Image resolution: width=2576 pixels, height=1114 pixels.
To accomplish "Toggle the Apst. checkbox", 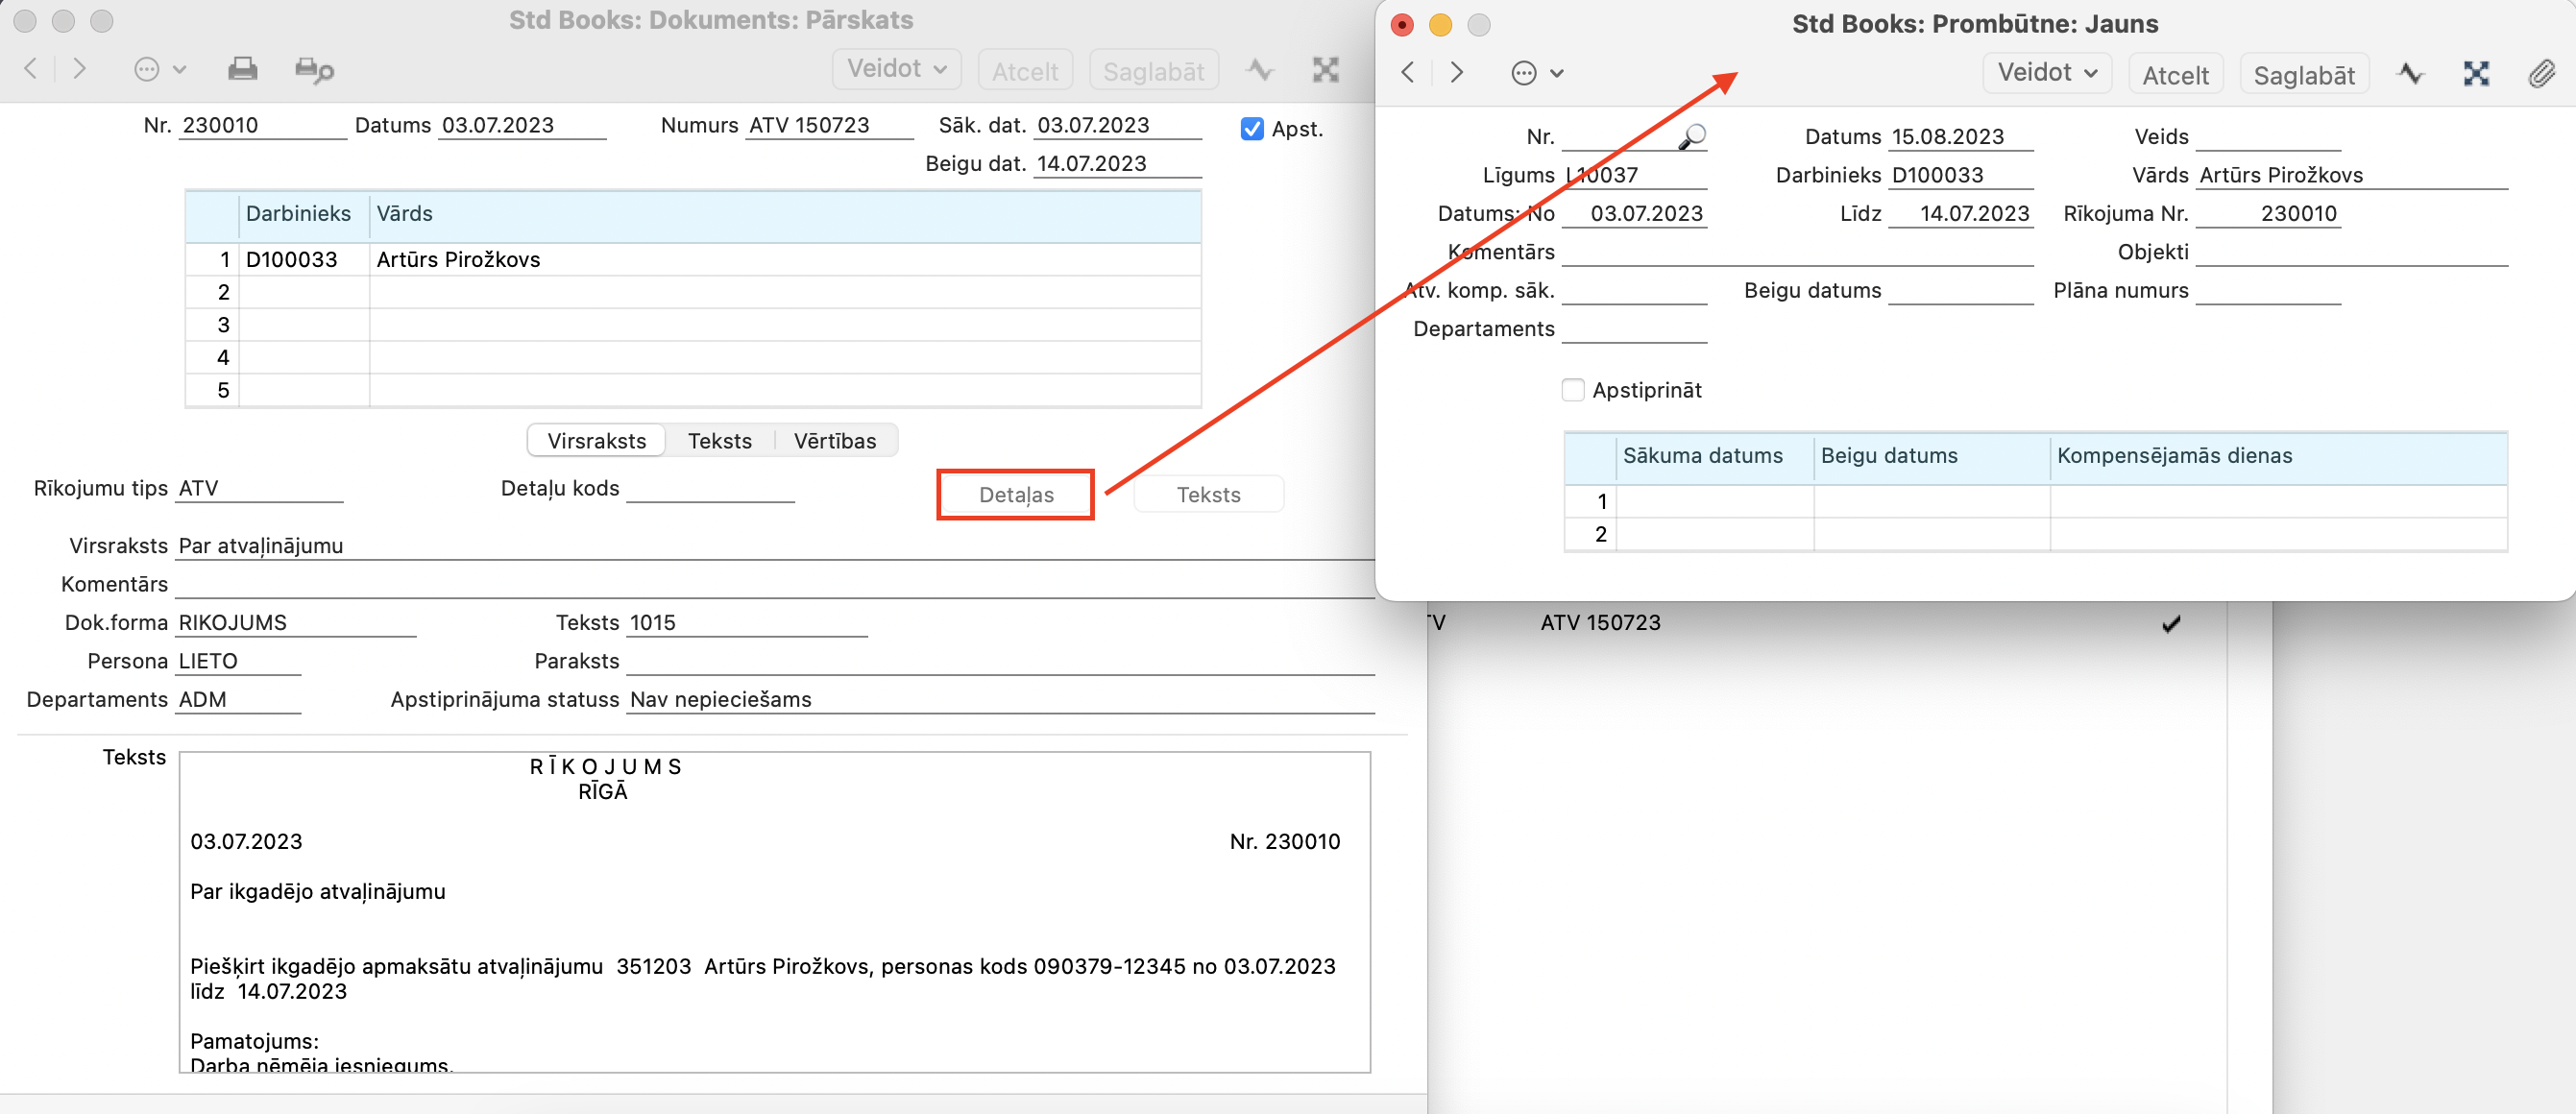I will coord(1251,129).
